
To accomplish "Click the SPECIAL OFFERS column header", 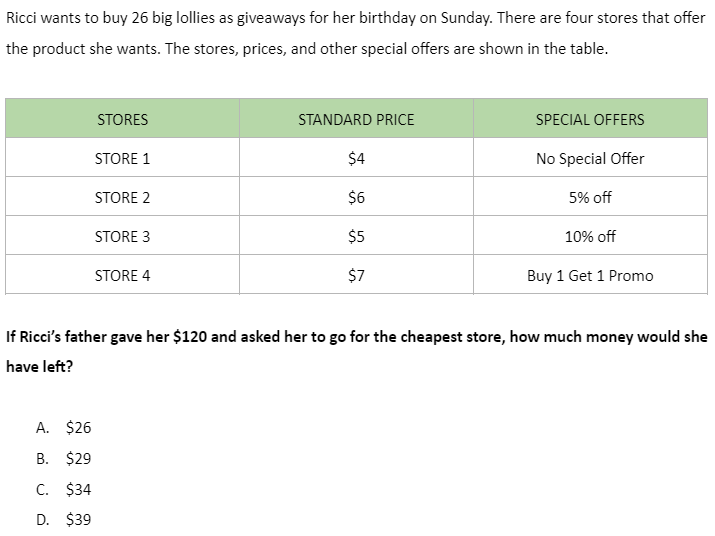I will click(x=590, y=119).
